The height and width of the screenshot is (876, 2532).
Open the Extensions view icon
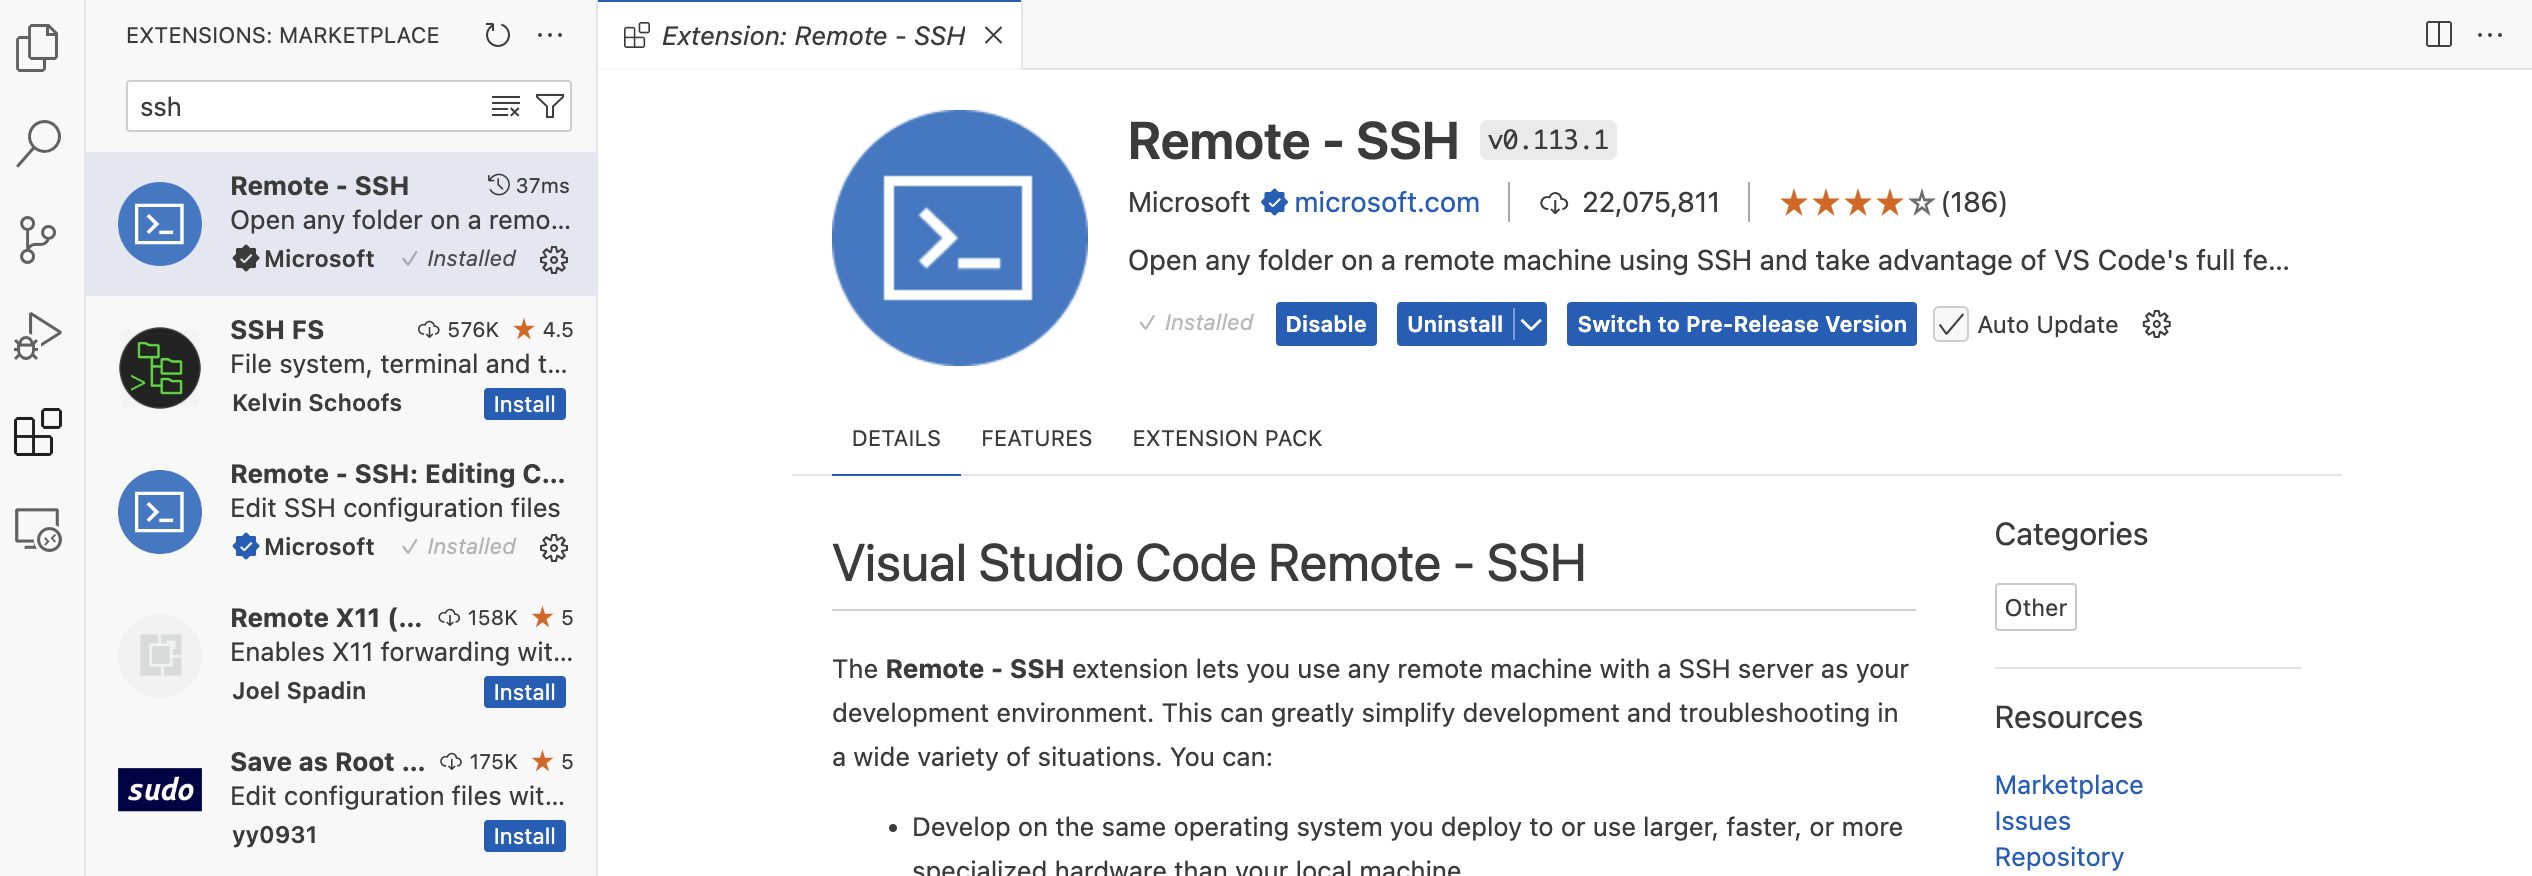click(x=38, y=432)
